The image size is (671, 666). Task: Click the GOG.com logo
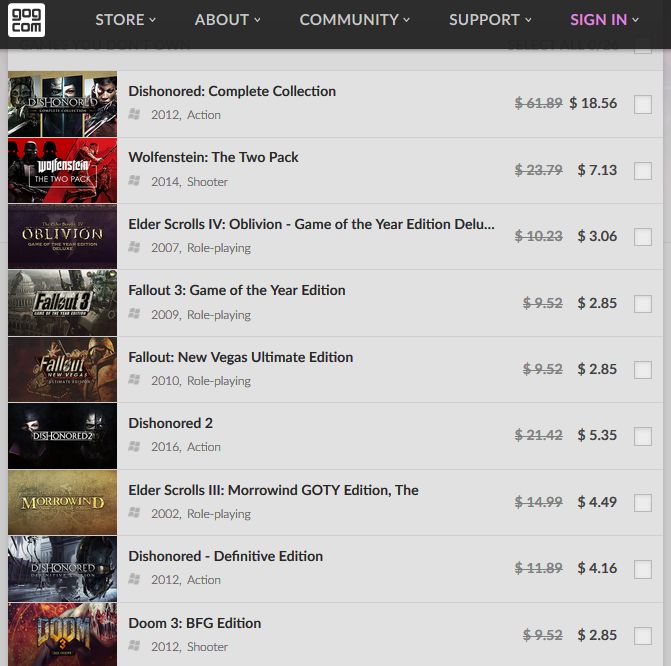[26, 20]
